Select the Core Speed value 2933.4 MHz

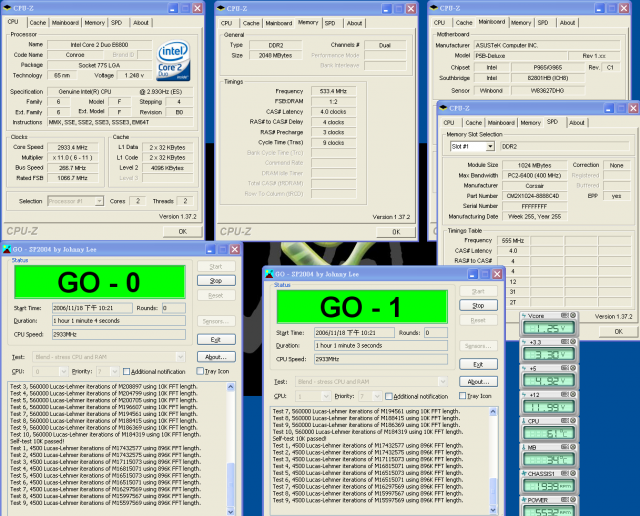point(73,147)
